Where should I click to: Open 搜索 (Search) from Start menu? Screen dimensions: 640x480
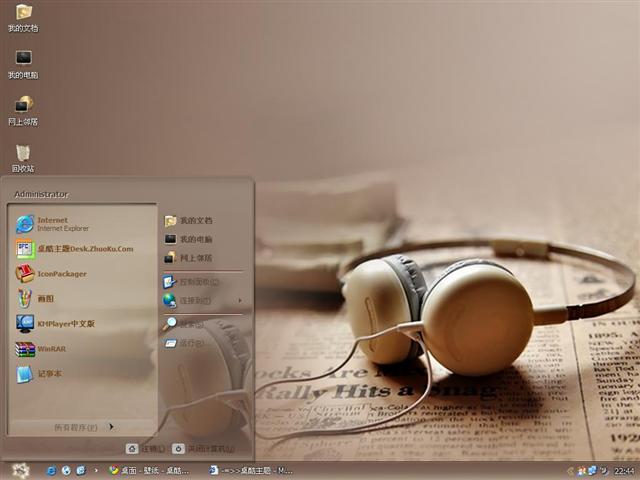click(x=190, y=324)
